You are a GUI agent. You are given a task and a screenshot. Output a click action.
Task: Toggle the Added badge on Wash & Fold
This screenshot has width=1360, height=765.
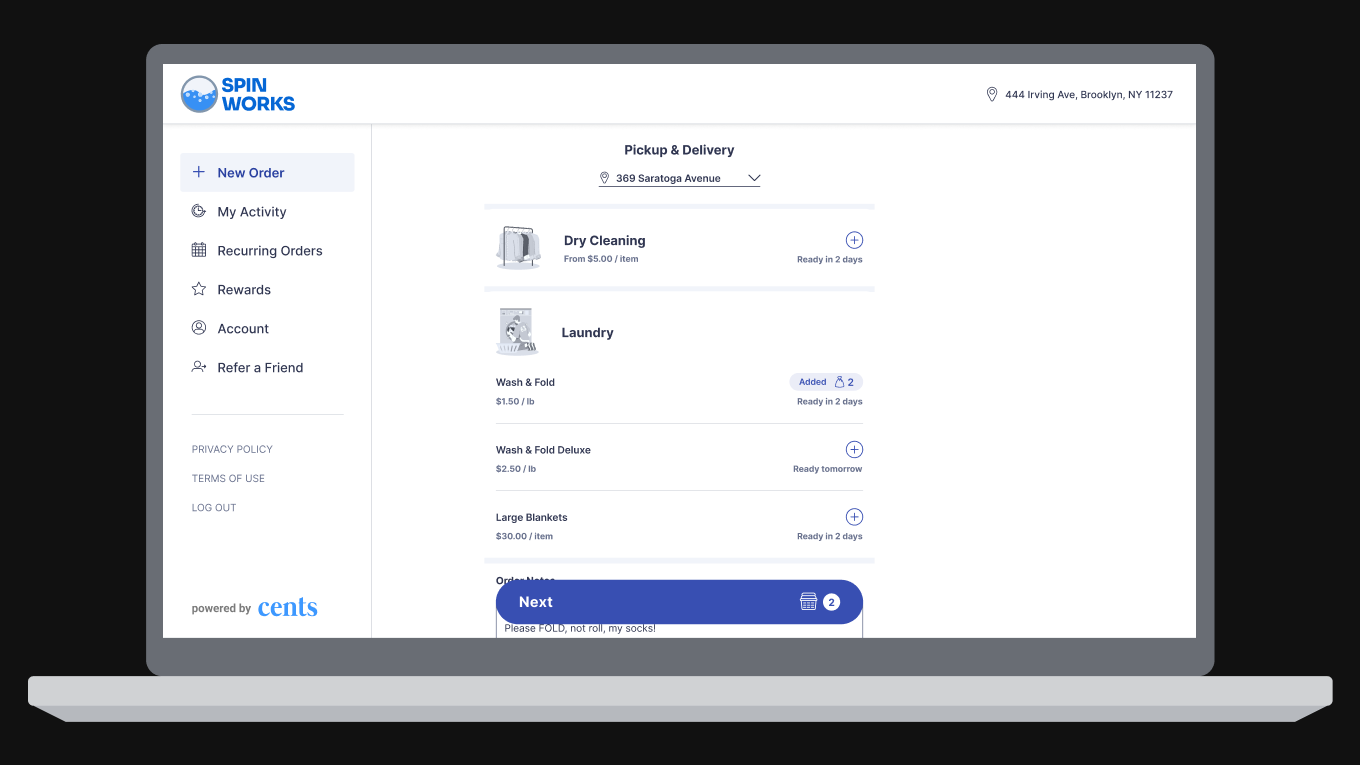(826, 381)
